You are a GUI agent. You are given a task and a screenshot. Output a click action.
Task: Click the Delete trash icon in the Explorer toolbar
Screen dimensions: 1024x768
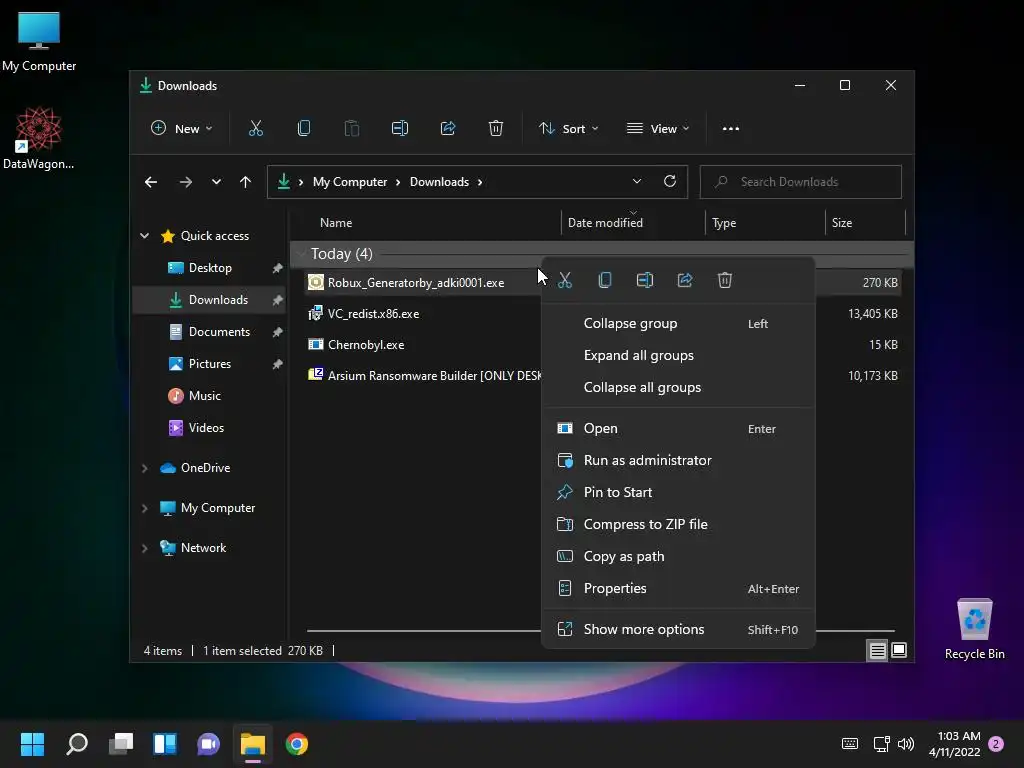coord(496,129)
